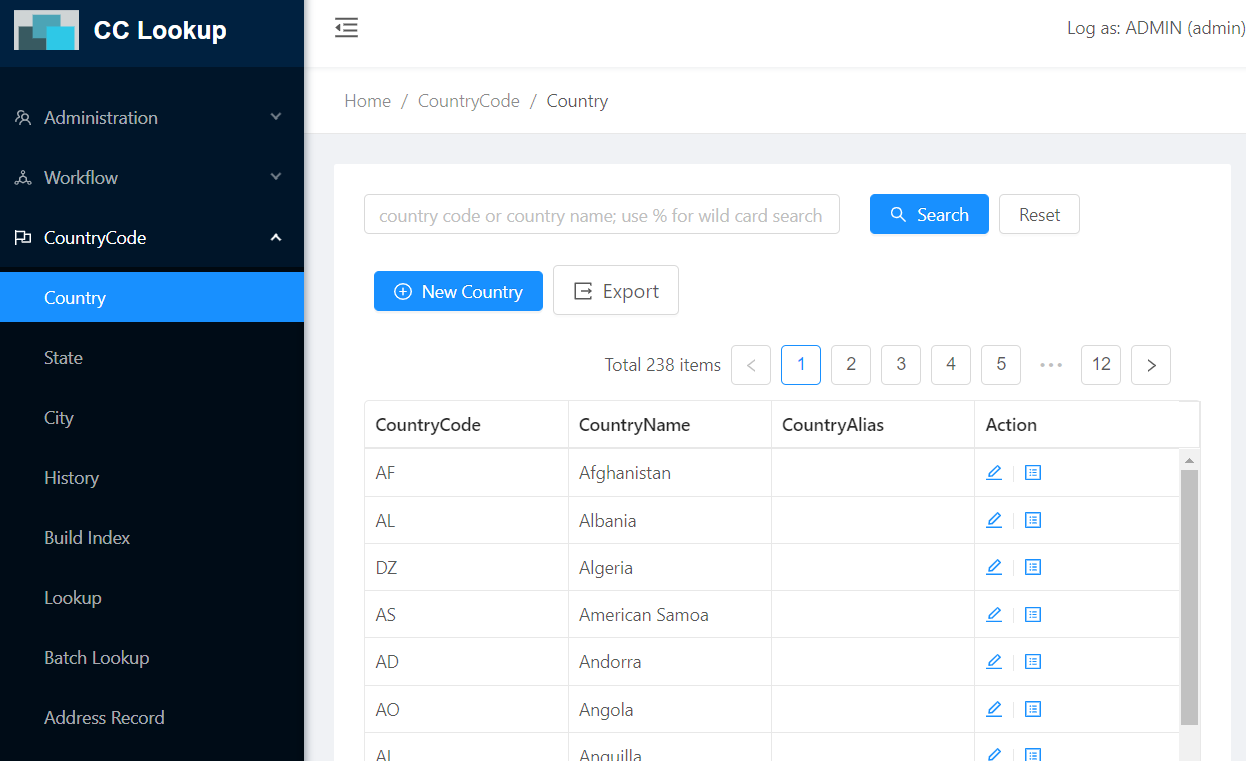1246x761 pixels.
Task: Click the edit pencil icon for Afghanistan
Action: (x=994, y=472)
